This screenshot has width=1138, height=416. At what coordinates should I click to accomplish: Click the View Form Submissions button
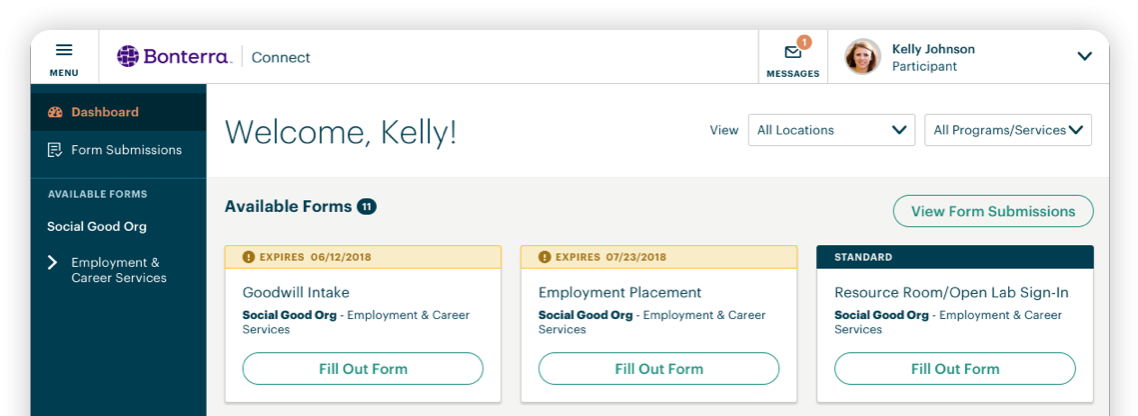tap(993, 211)
